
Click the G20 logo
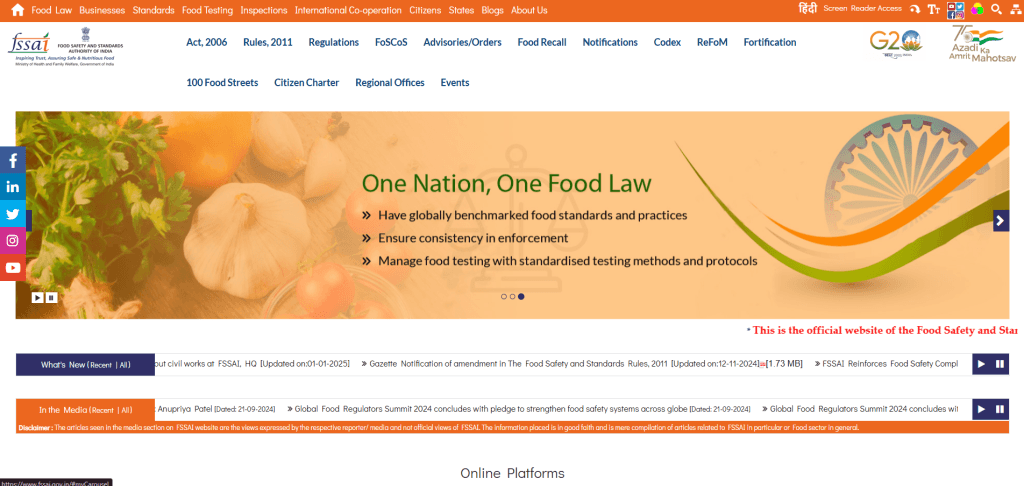tap(895, 44)
